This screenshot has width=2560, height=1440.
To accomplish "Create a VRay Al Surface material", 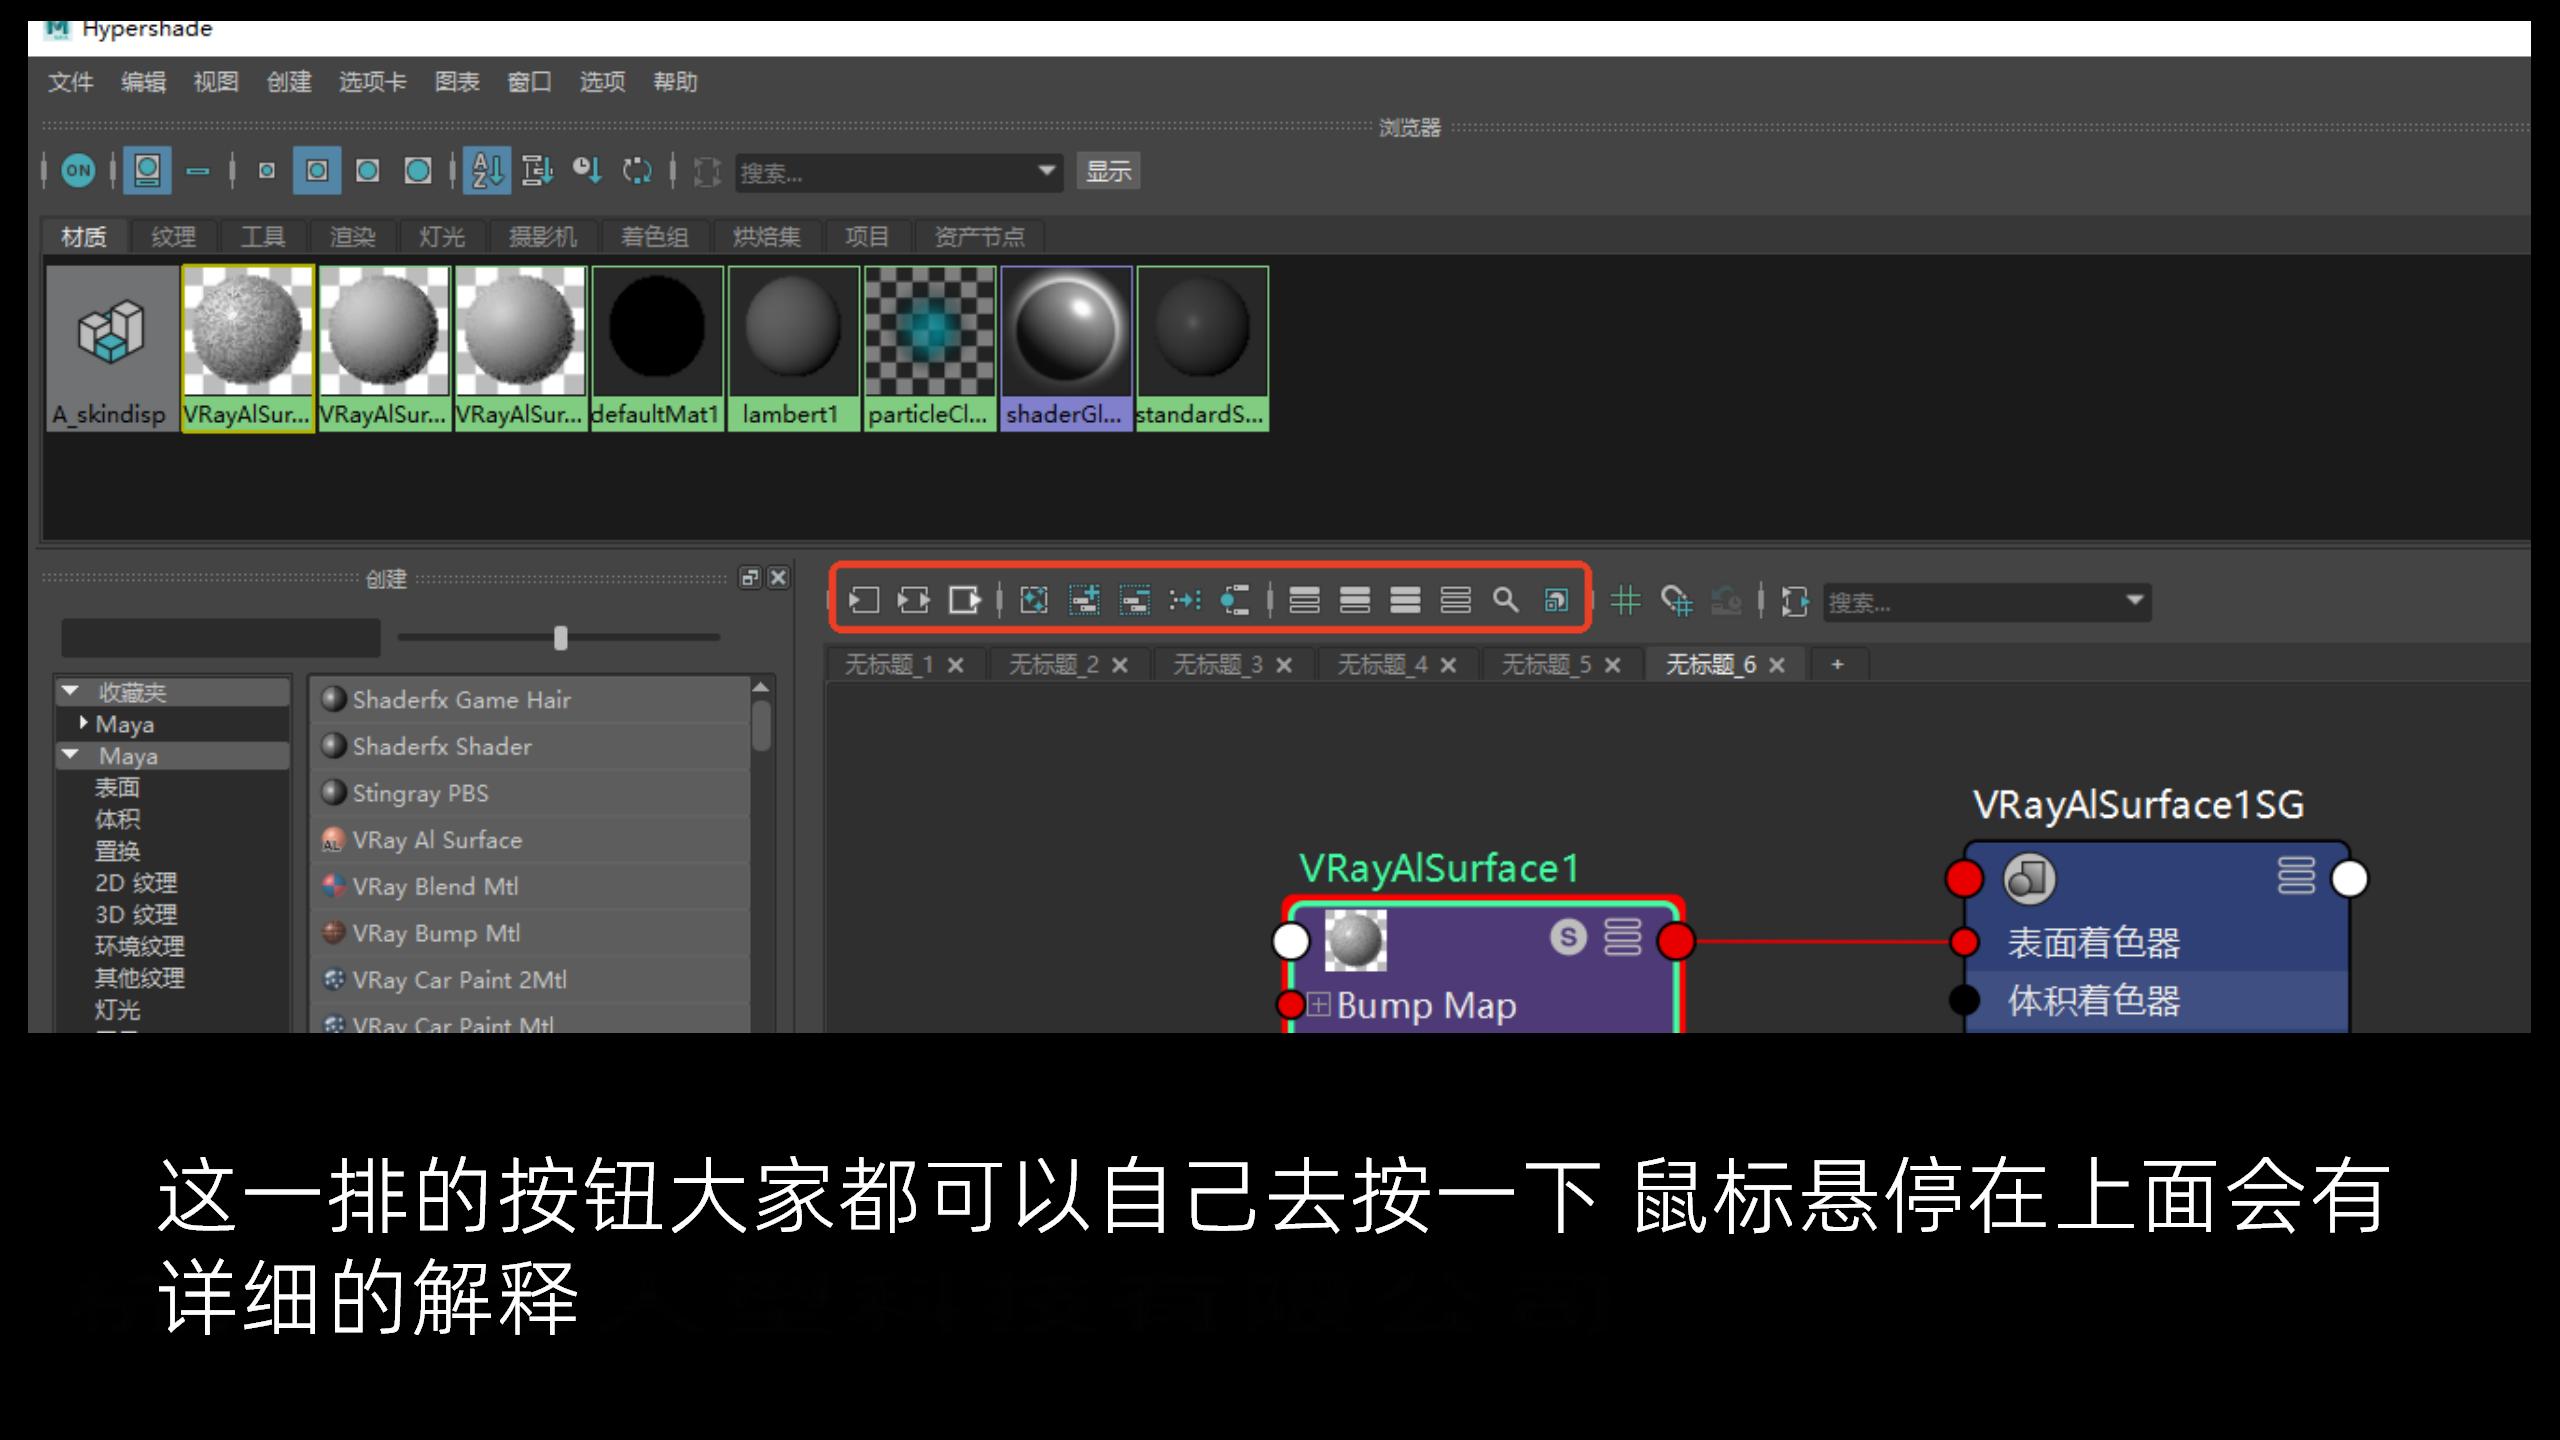I will (x=530, y=840).
